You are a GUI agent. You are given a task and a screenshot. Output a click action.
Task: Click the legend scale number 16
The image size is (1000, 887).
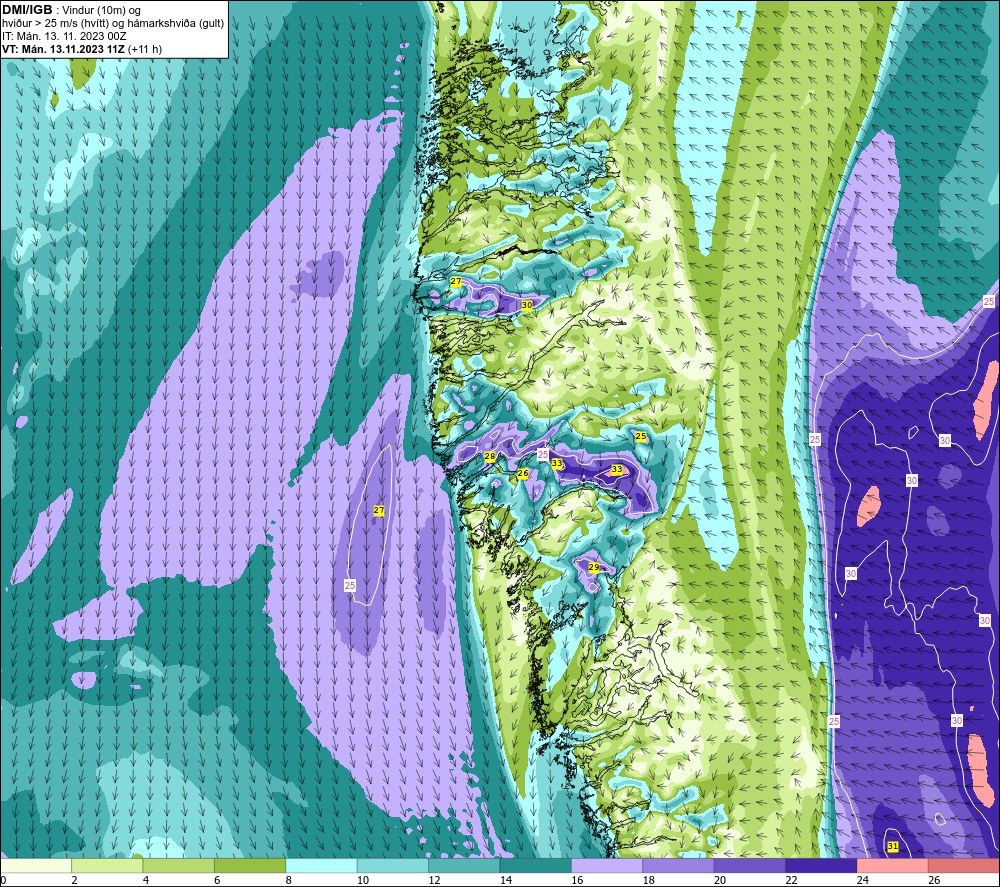(x=577, y=880)
